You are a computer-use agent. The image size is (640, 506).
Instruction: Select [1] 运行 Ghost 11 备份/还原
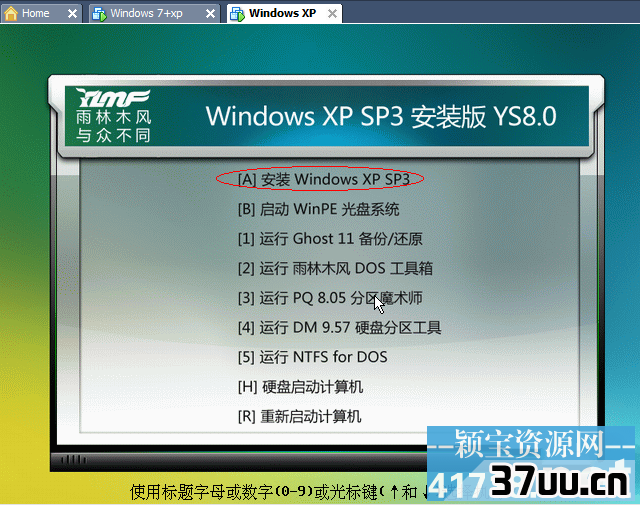(x=330, y=239)
